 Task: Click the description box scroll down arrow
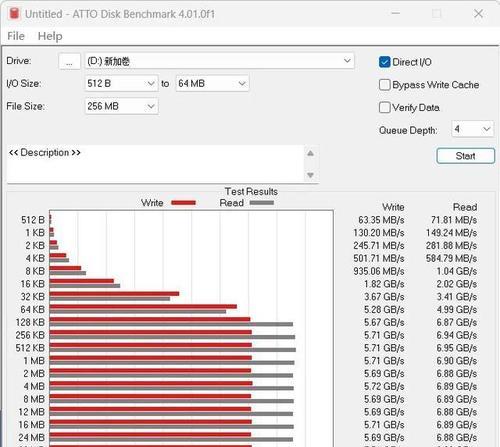(x=310, y=175)
